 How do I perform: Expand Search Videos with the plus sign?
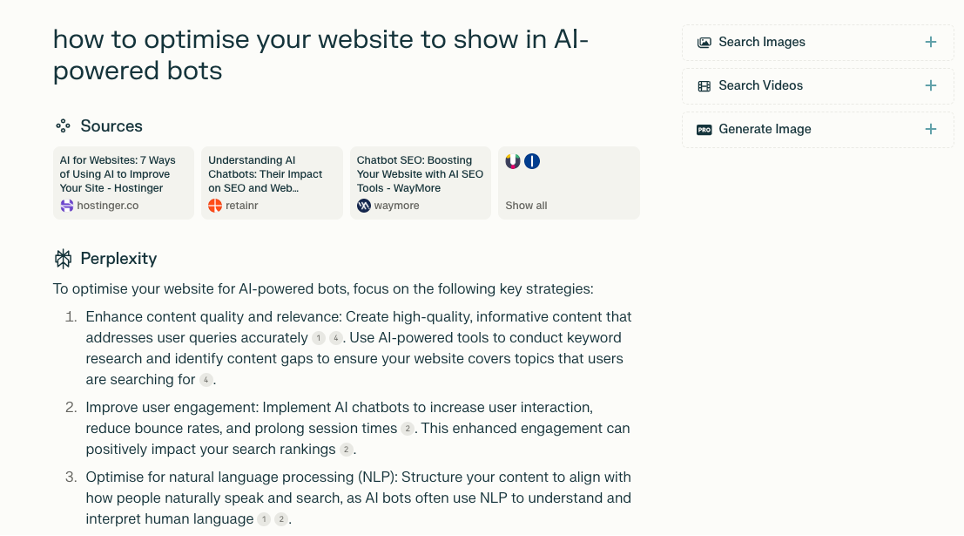coord(931,85)
